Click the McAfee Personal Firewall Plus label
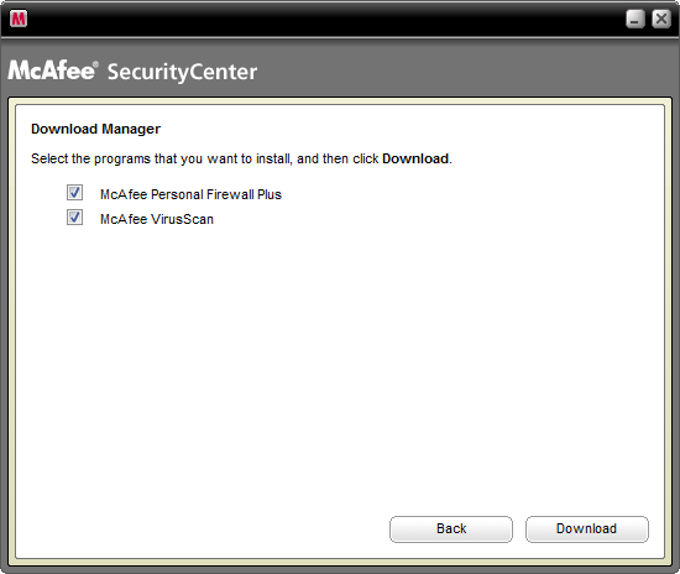Image resolution: width=680 pixels, height=574 pixels. 190,194
